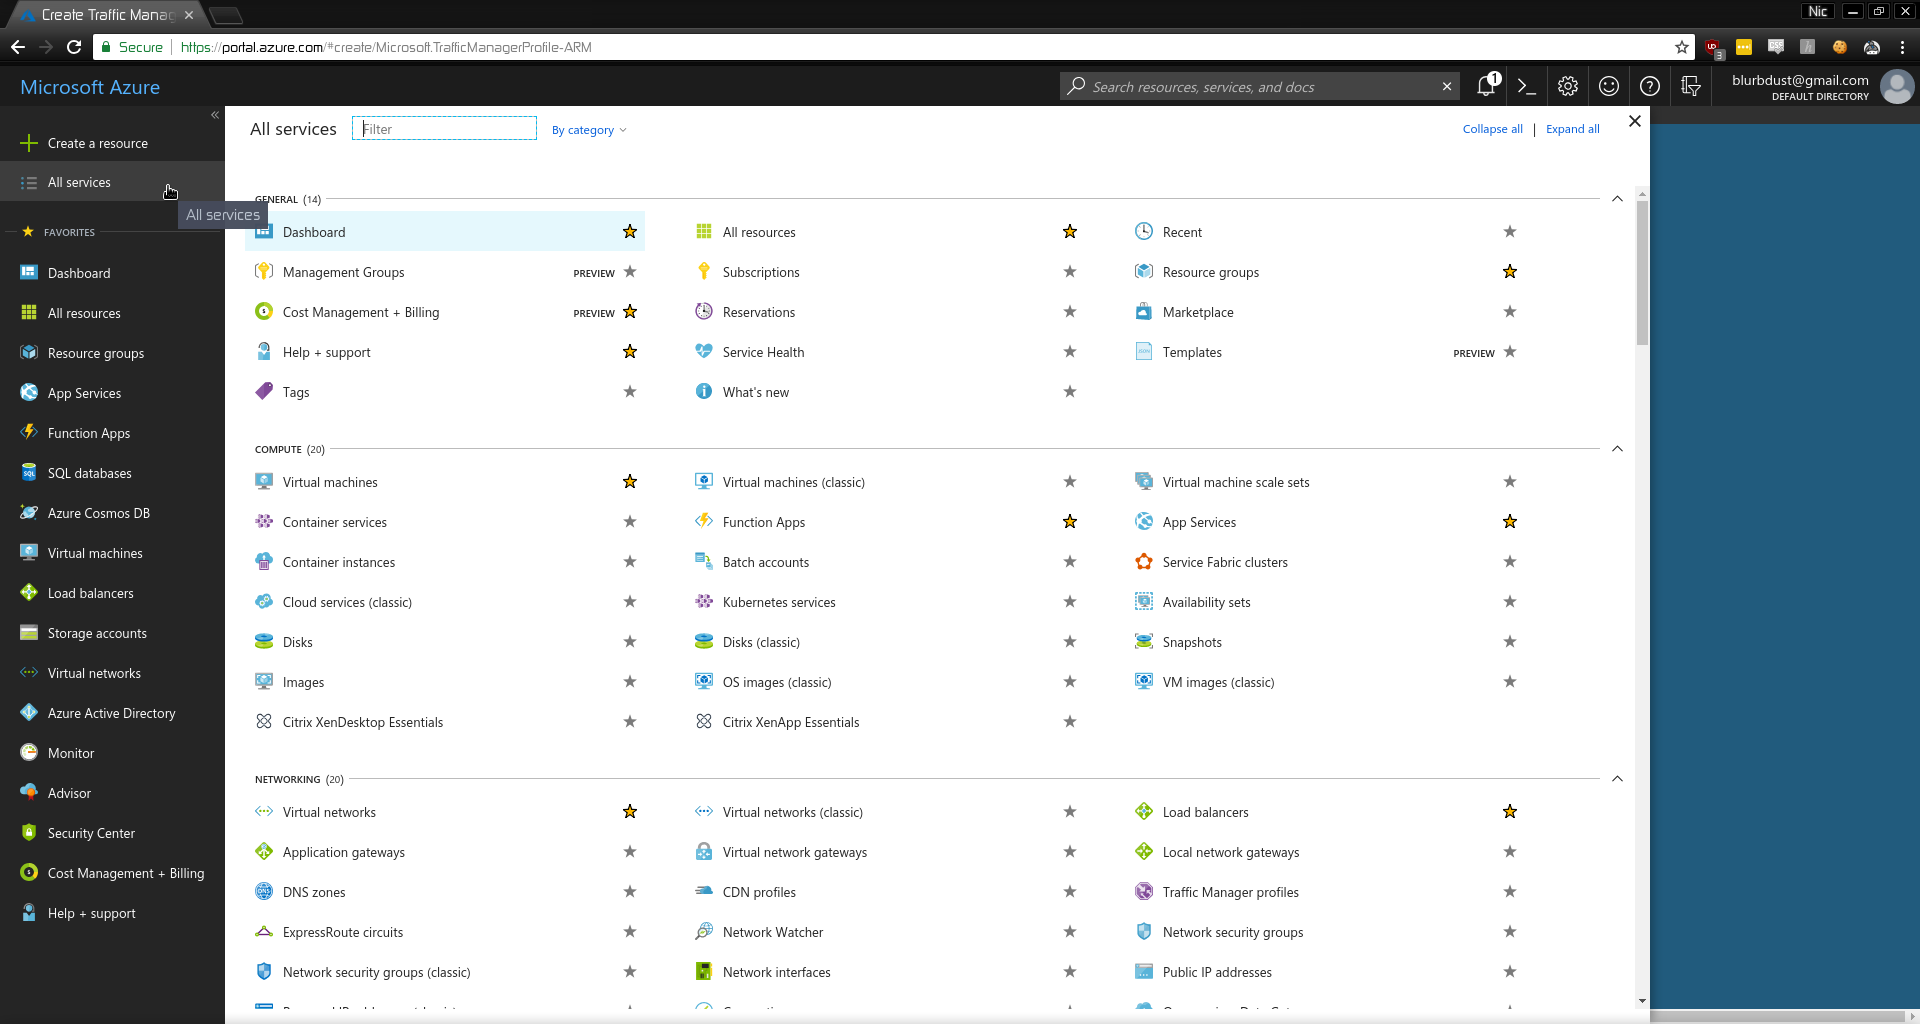Click the Kubernetes services icon
This screenshot has height=1024, width=1920.
tap(704, 601)
